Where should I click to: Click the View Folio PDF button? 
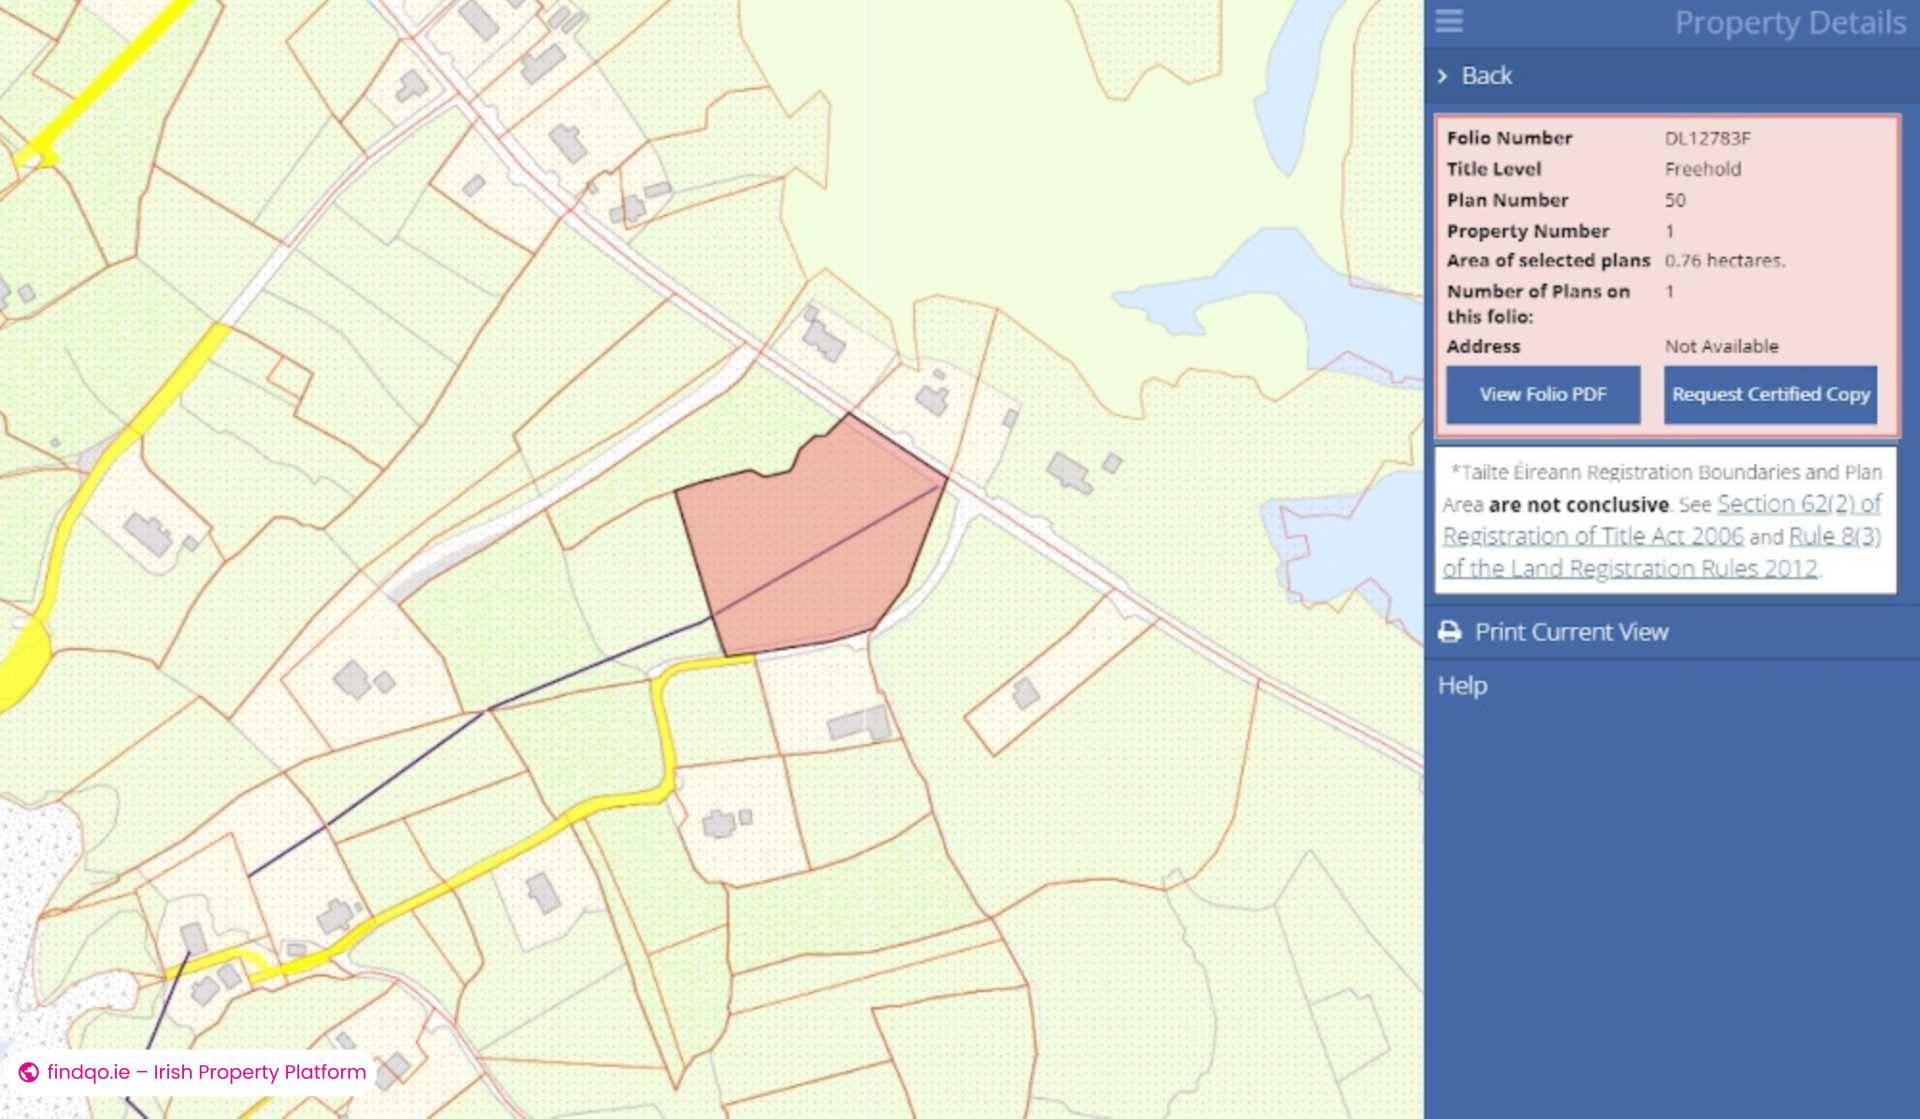tap(1543, 394)
